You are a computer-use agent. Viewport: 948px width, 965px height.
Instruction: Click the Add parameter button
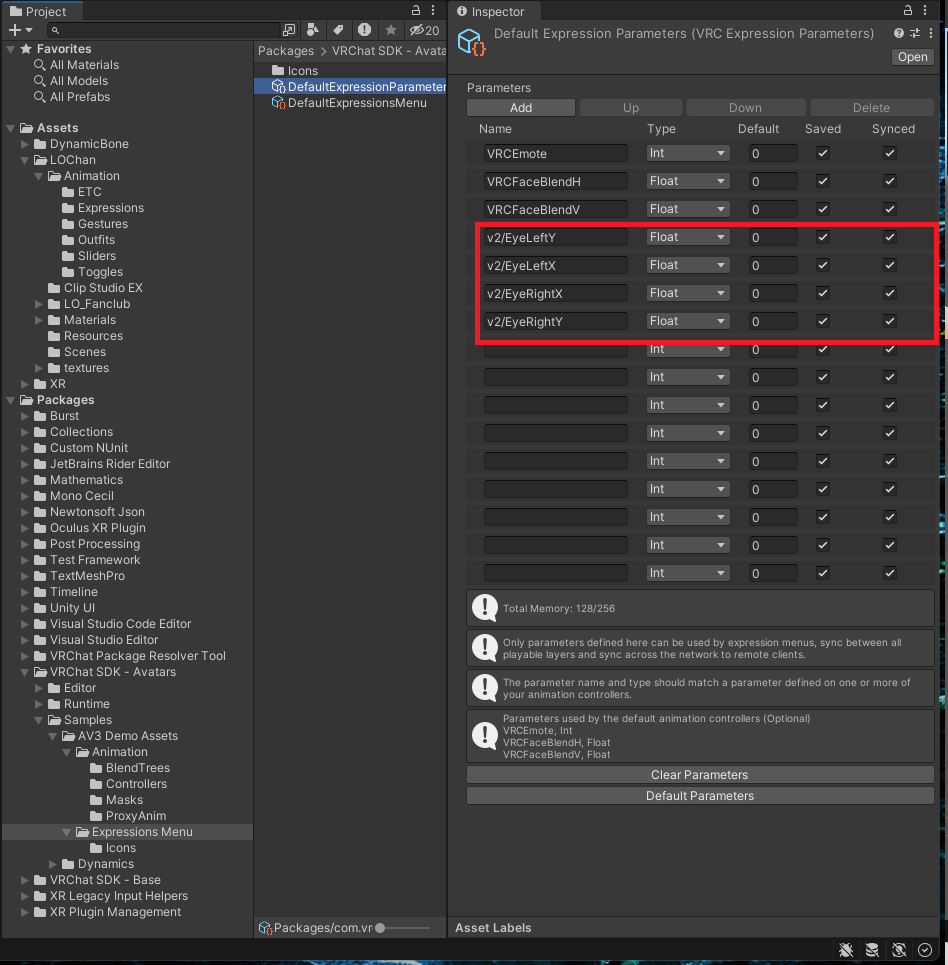(x=521, y=108)
